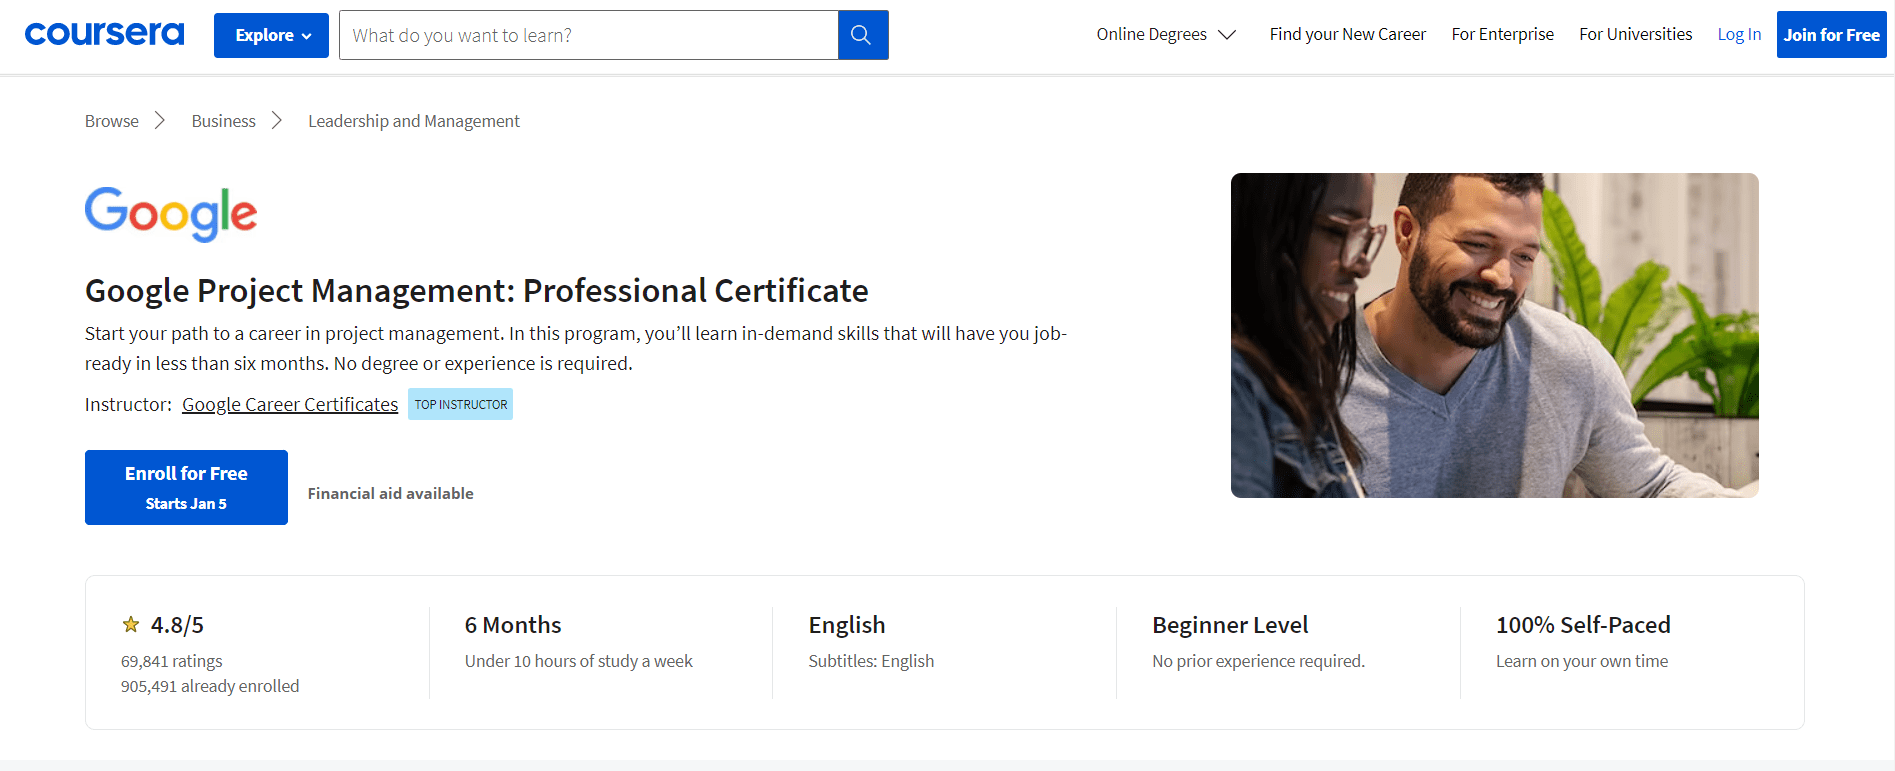Click the Top Instructor badge
The height and width of the screenshot is (771, 1895).
tap(461, 404)
